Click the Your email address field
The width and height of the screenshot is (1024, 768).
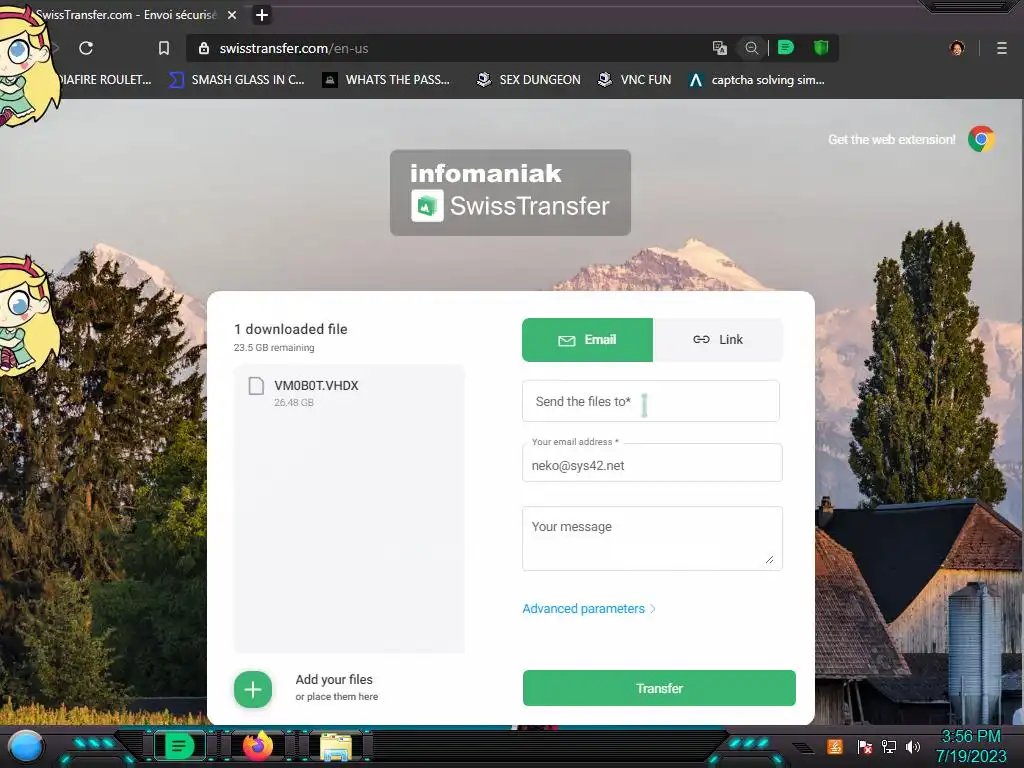point(652,463)
